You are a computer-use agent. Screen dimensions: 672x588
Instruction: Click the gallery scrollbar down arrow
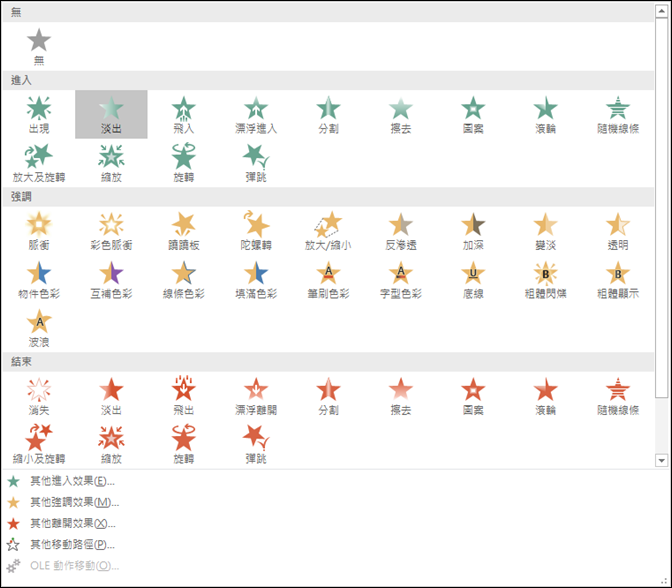(x=662, y=460)
